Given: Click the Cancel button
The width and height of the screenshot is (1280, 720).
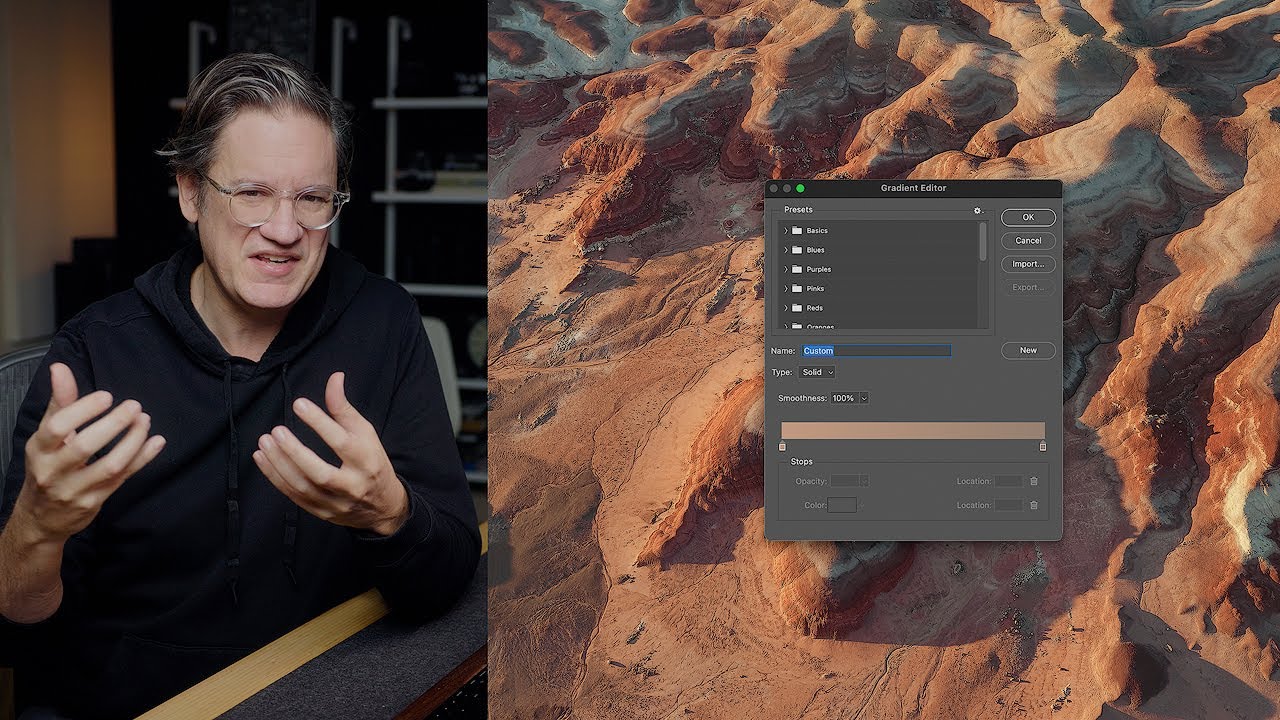Looking at the screenshot, I should pos(1028,241).
